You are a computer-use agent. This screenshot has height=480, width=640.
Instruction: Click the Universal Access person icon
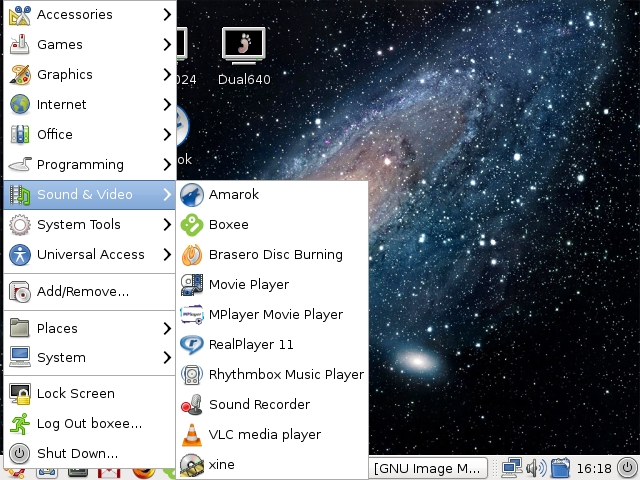tap(20, 255)
